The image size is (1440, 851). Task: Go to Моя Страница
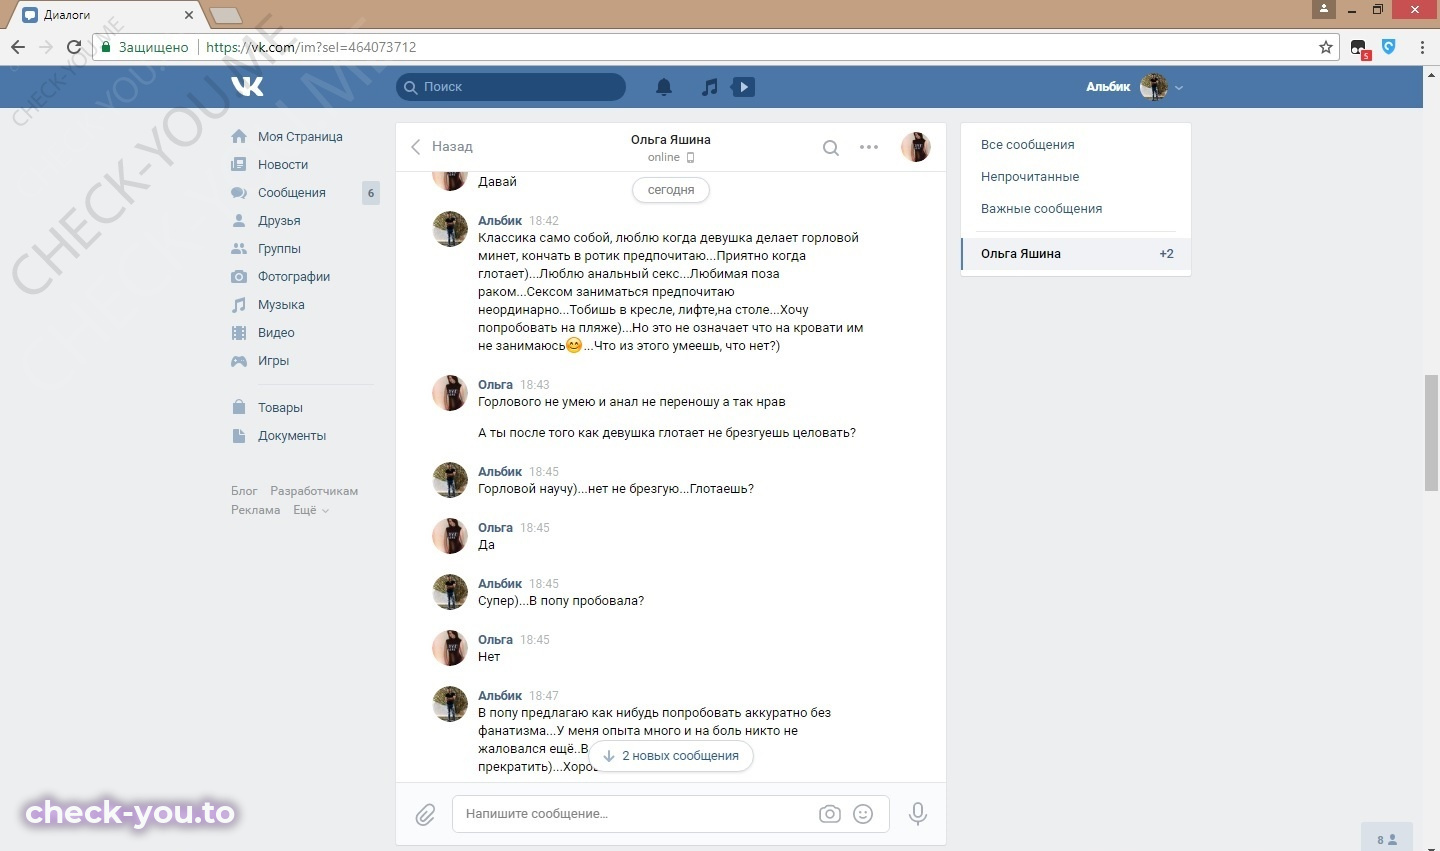coord(300,137)
